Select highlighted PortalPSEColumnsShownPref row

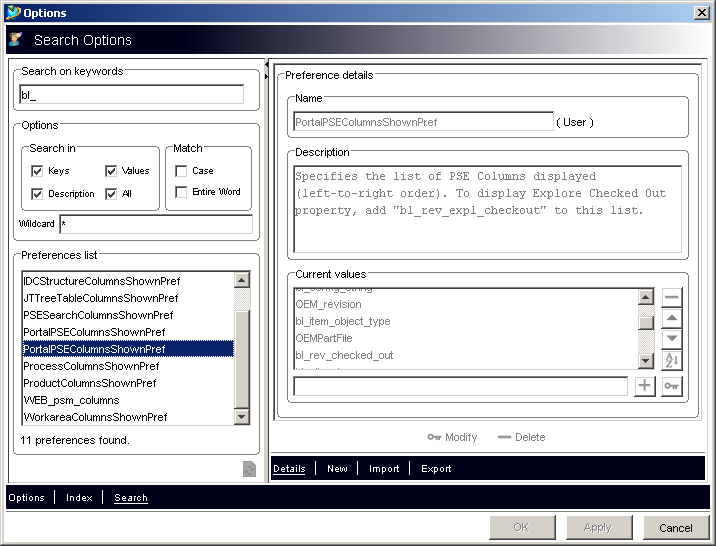pyautogui.click(x=128, y=349)
